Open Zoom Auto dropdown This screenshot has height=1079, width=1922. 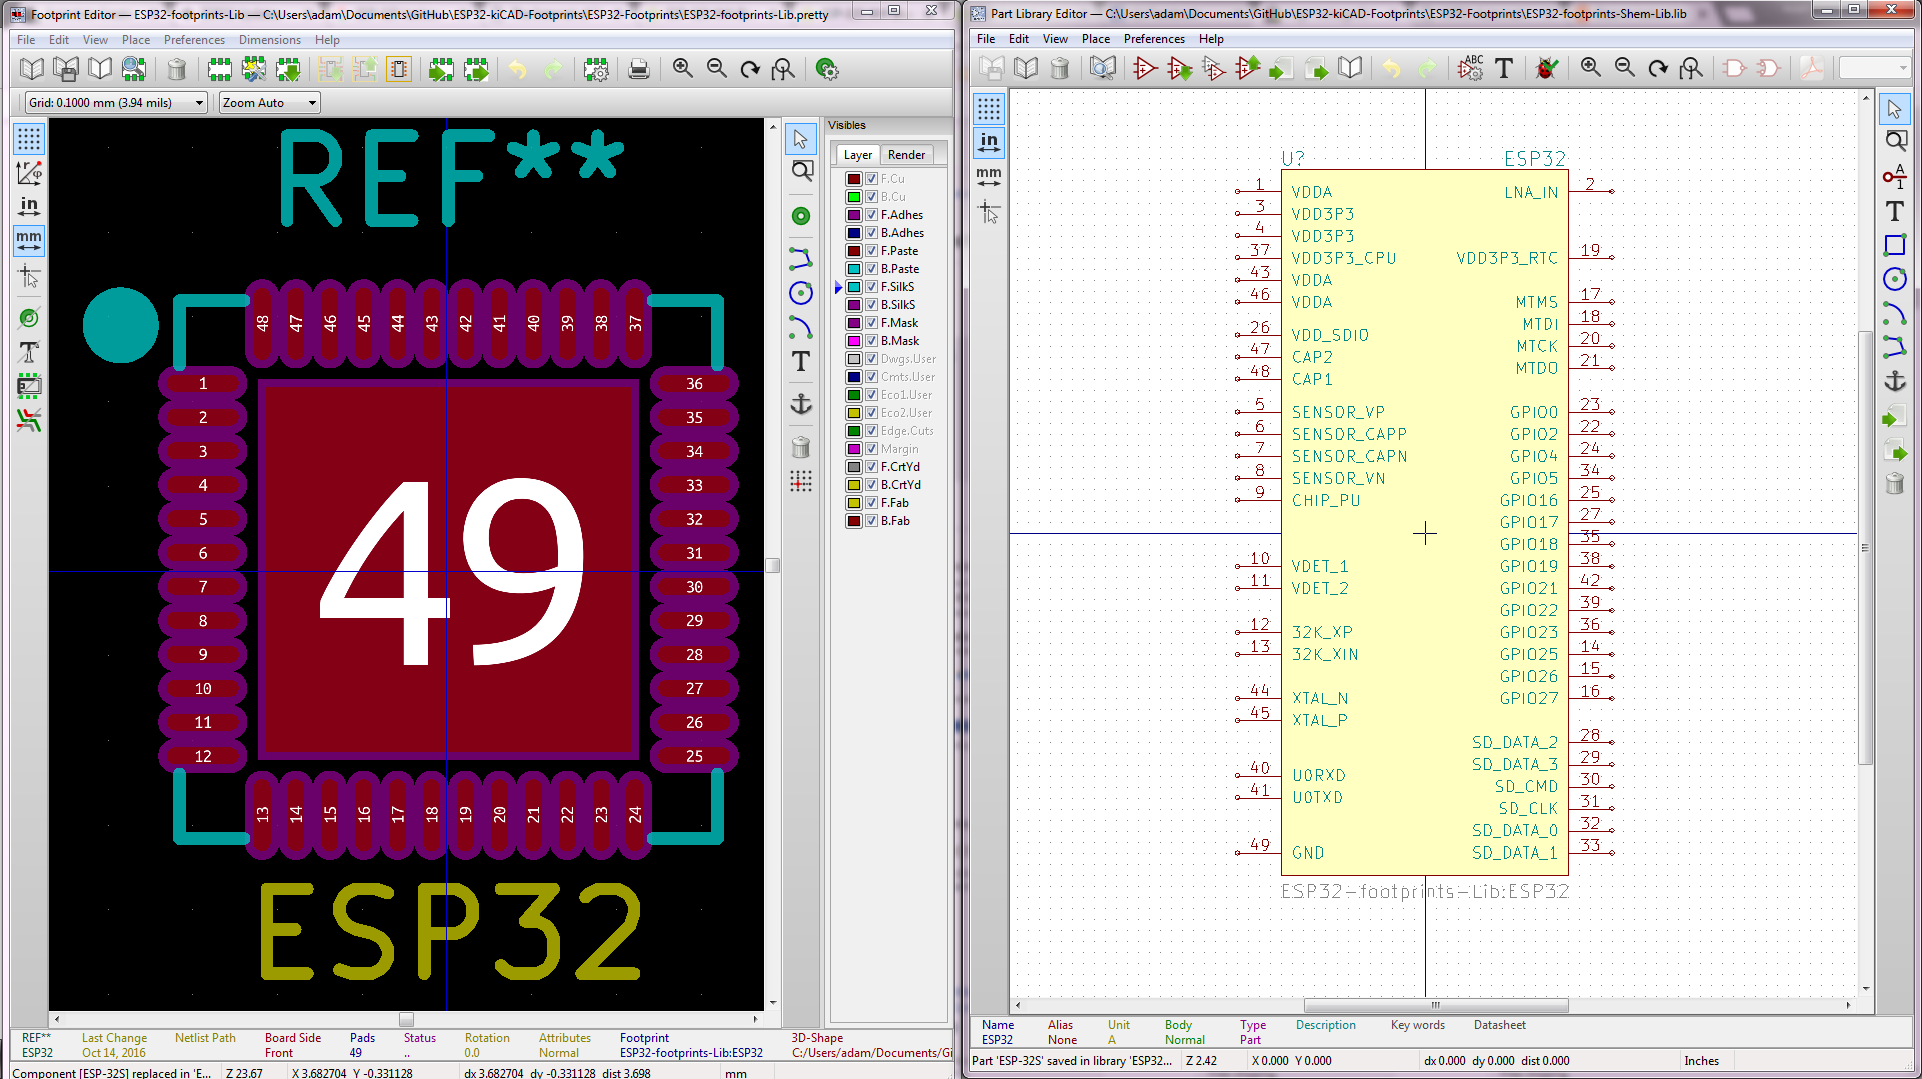tap(269, 102)
